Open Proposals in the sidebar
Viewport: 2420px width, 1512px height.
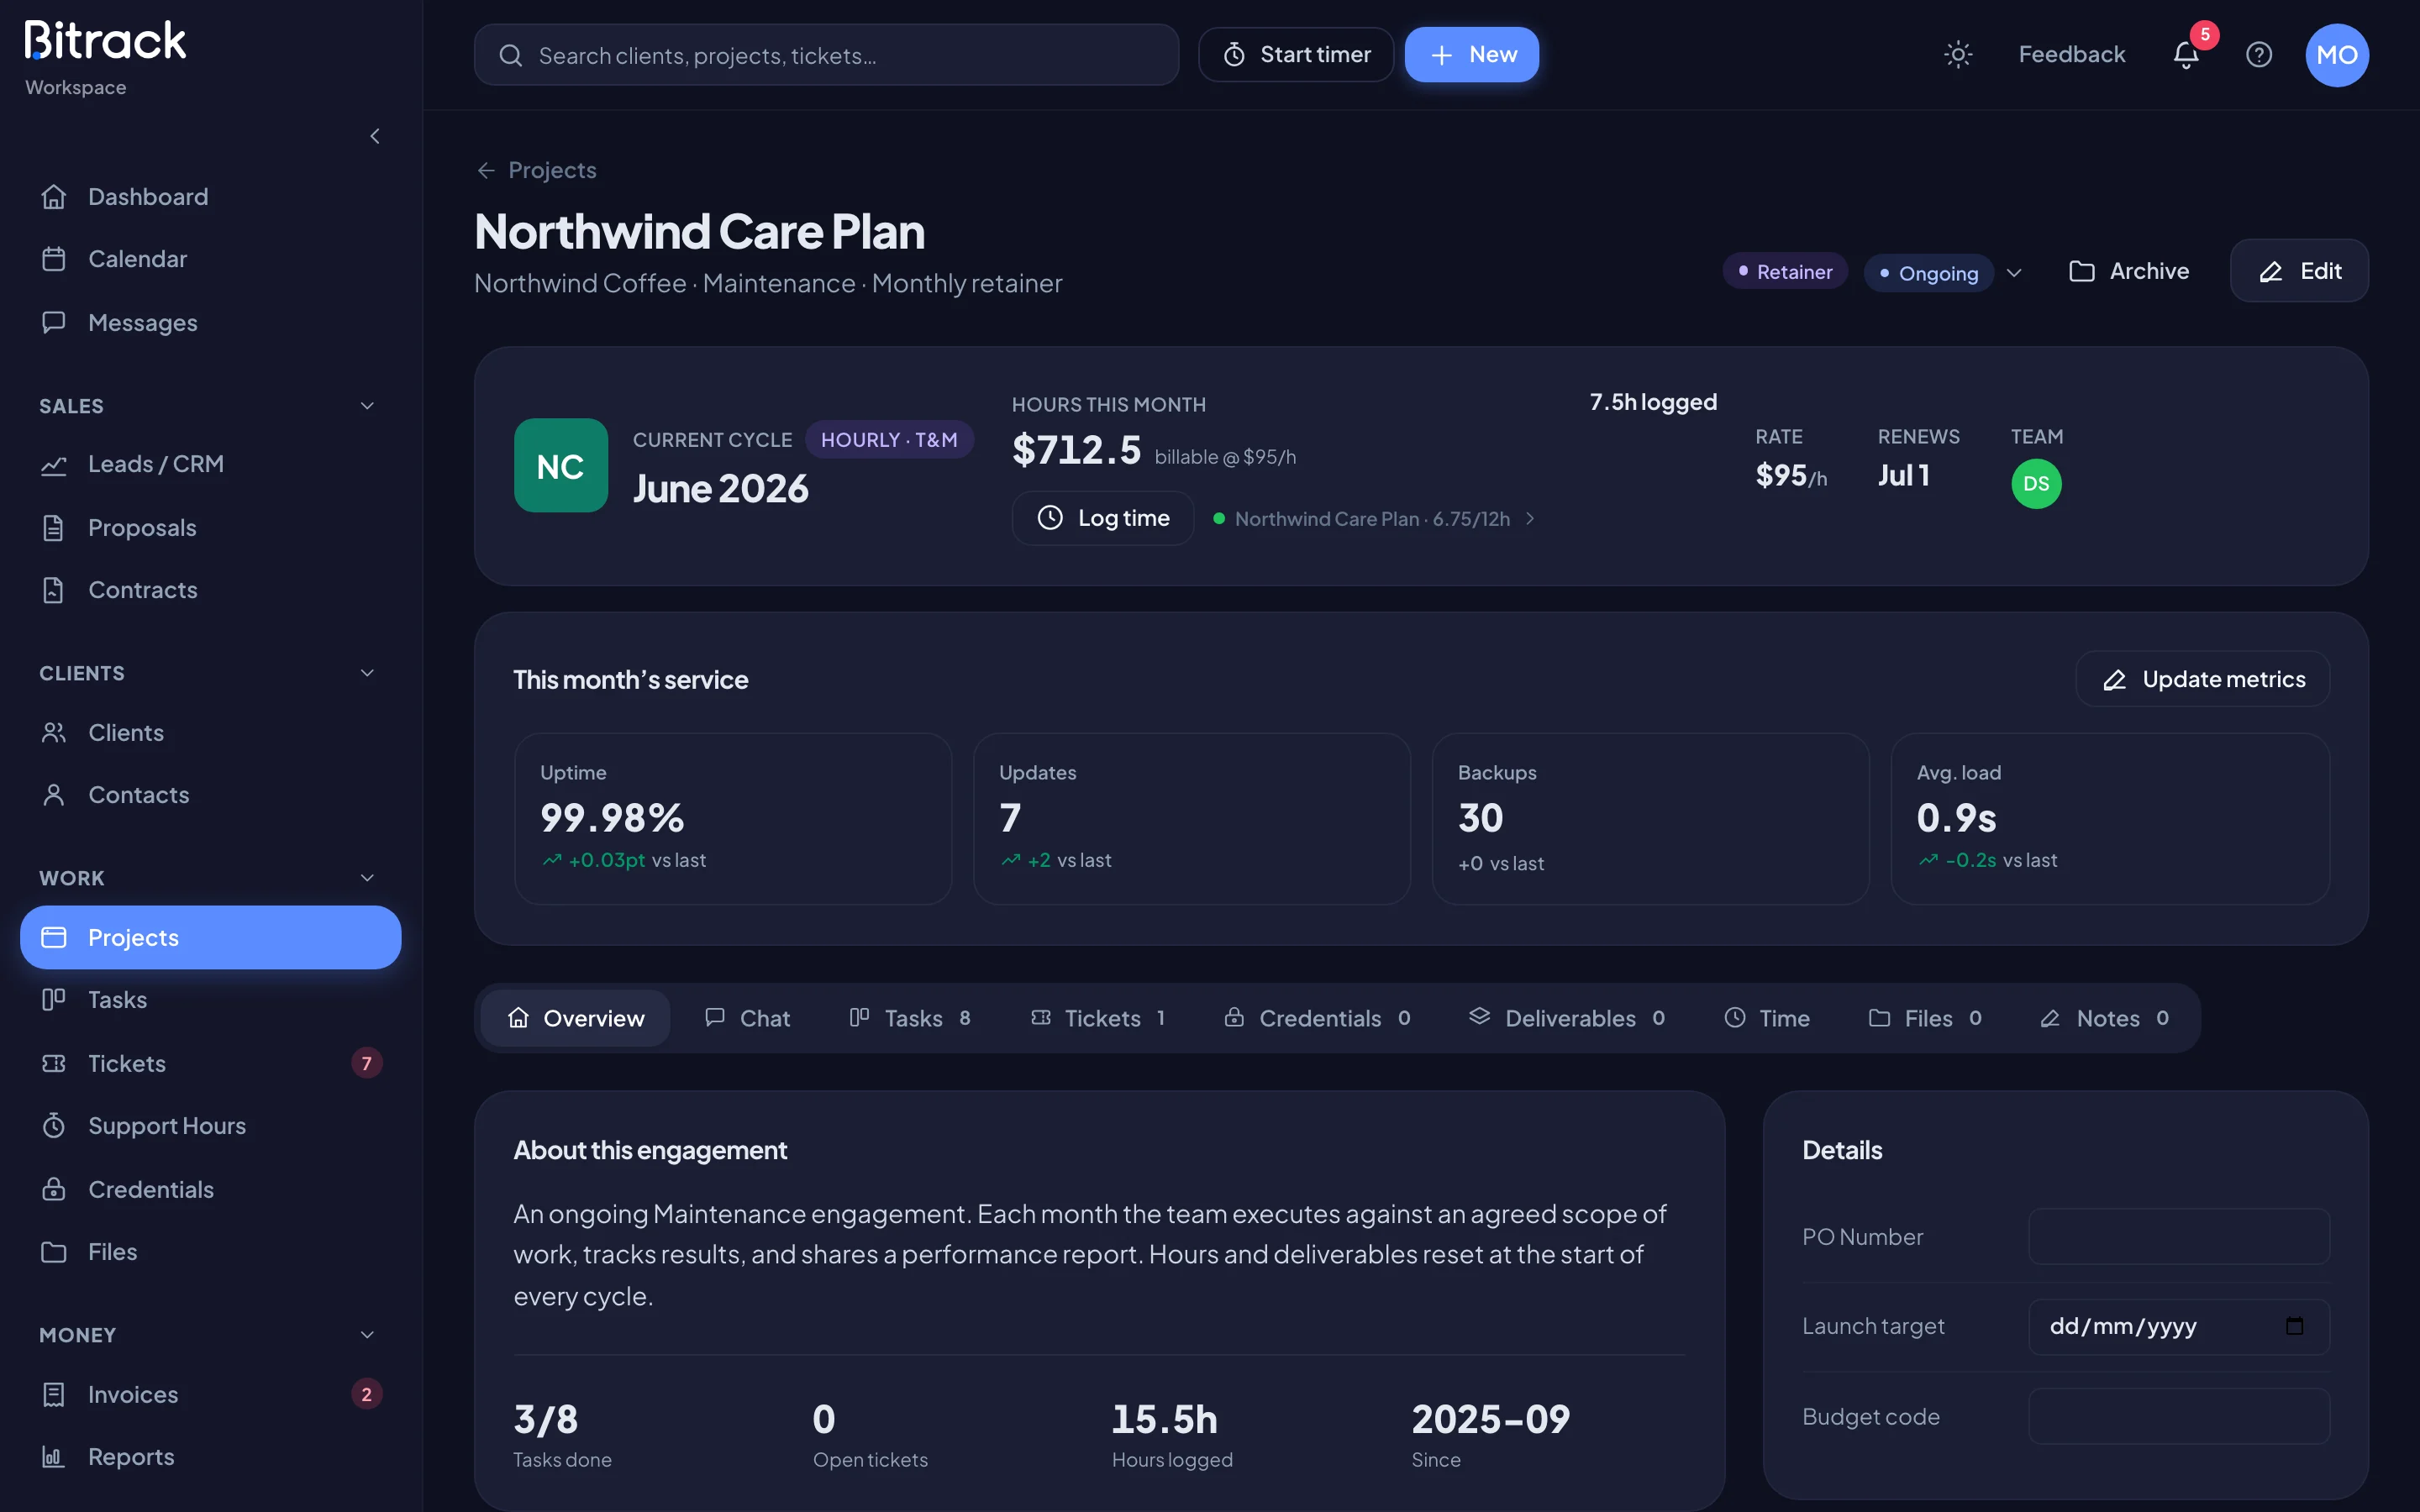tap(211, 528)
